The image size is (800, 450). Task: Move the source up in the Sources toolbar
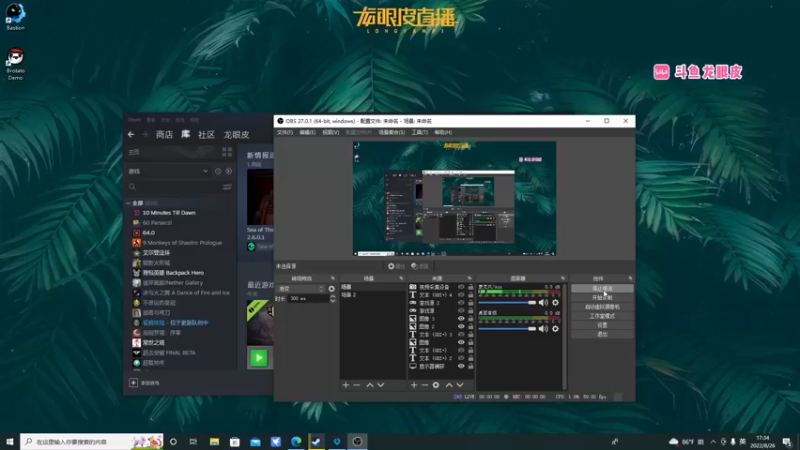point(449,385)
